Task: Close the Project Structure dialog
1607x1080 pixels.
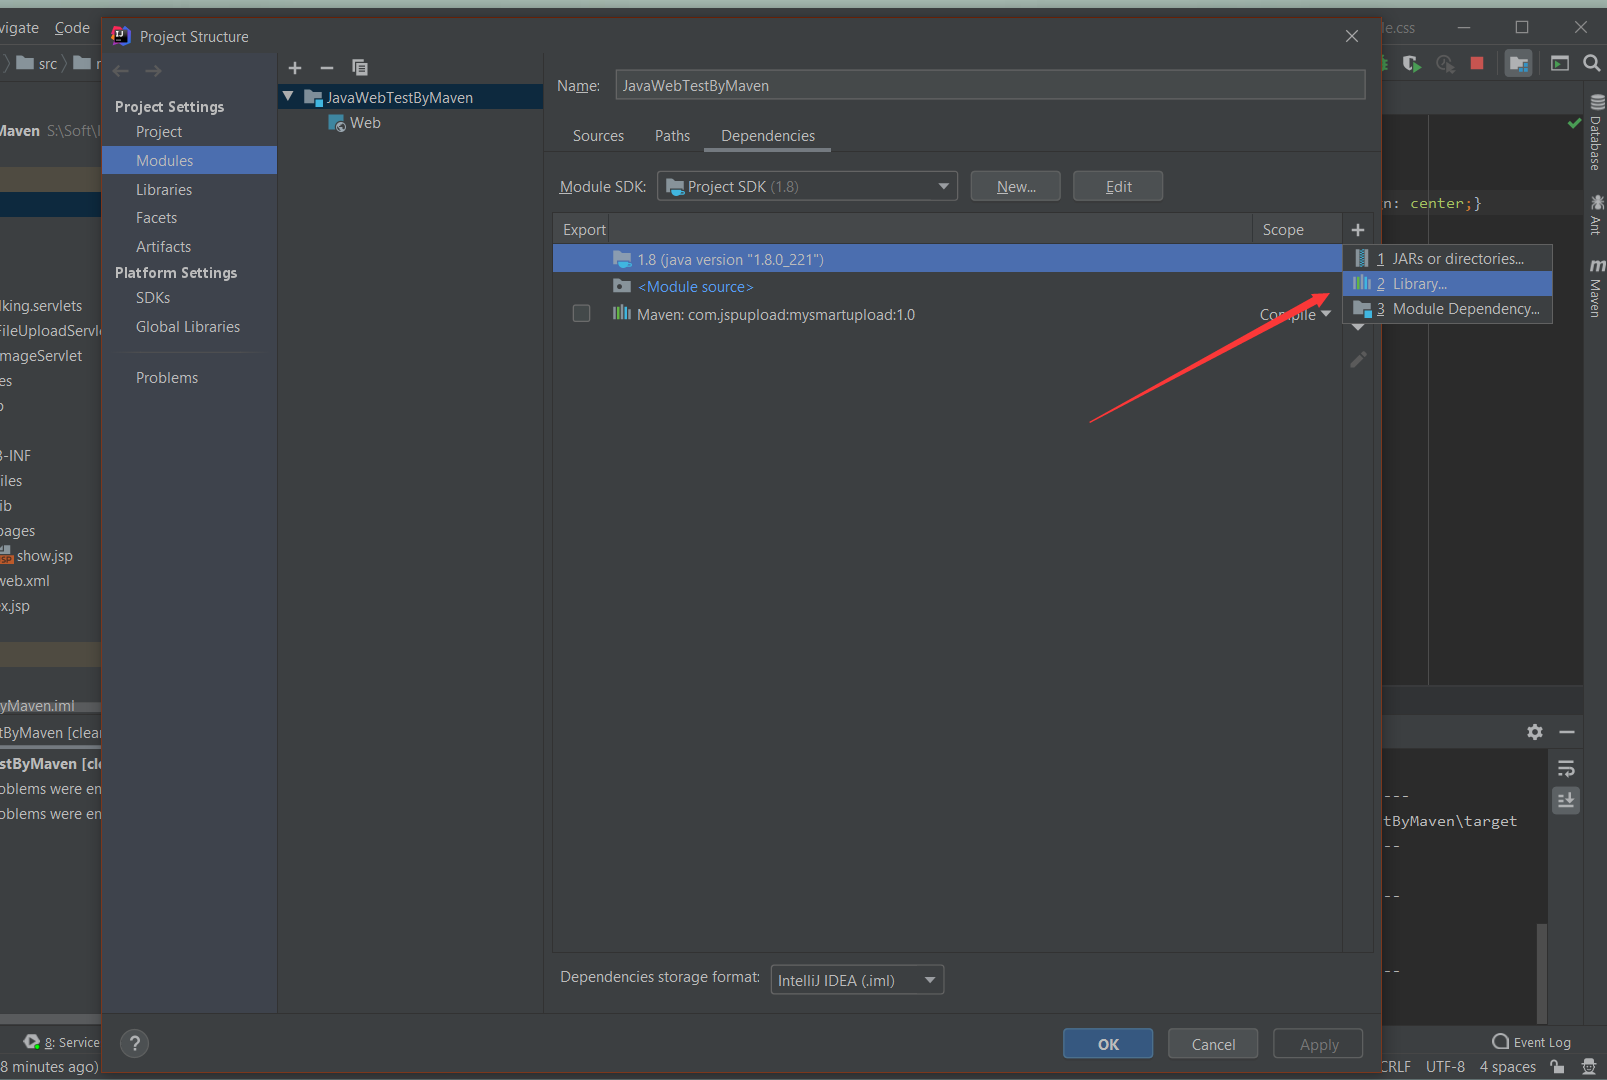Action: click(1352, 36)
